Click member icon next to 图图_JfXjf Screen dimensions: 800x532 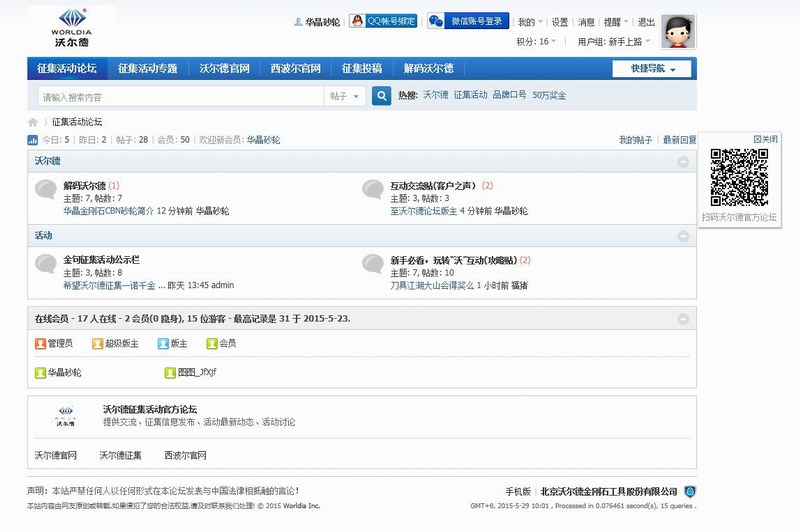pos(170,373)
